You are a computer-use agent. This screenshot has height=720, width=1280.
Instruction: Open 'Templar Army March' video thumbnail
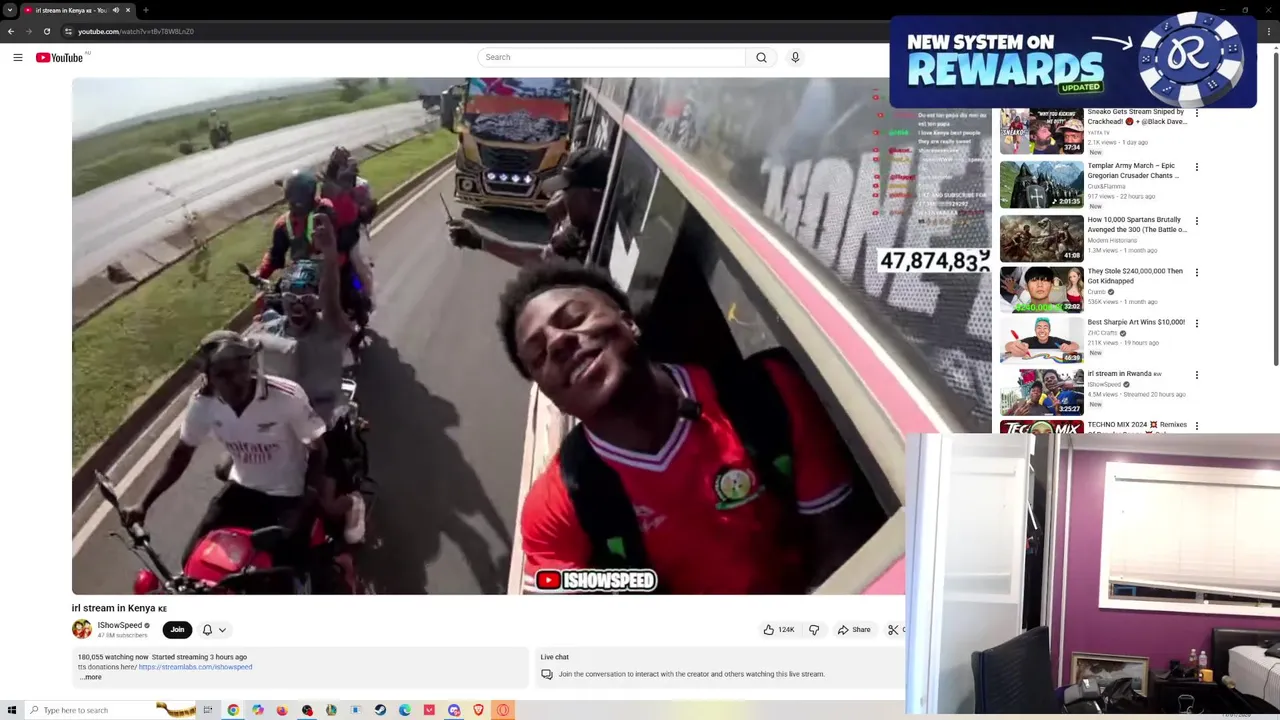coord(1041,184)
